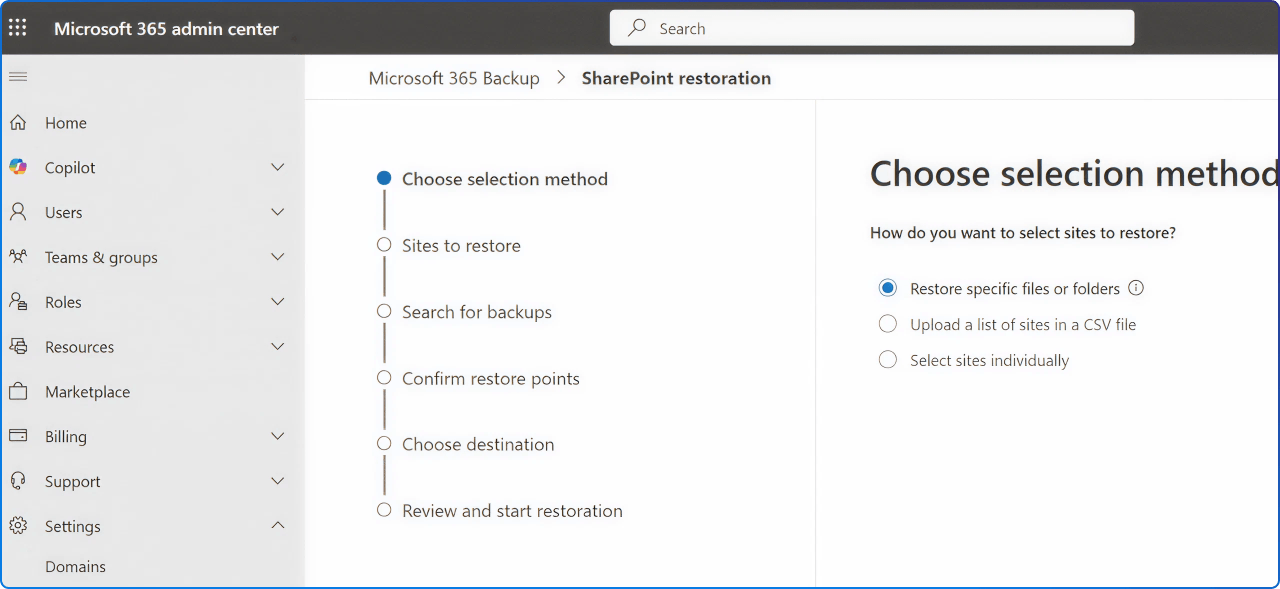The image size is (1280, 589).
Task: Open Domains under Settings
Action: click(75, 566)
